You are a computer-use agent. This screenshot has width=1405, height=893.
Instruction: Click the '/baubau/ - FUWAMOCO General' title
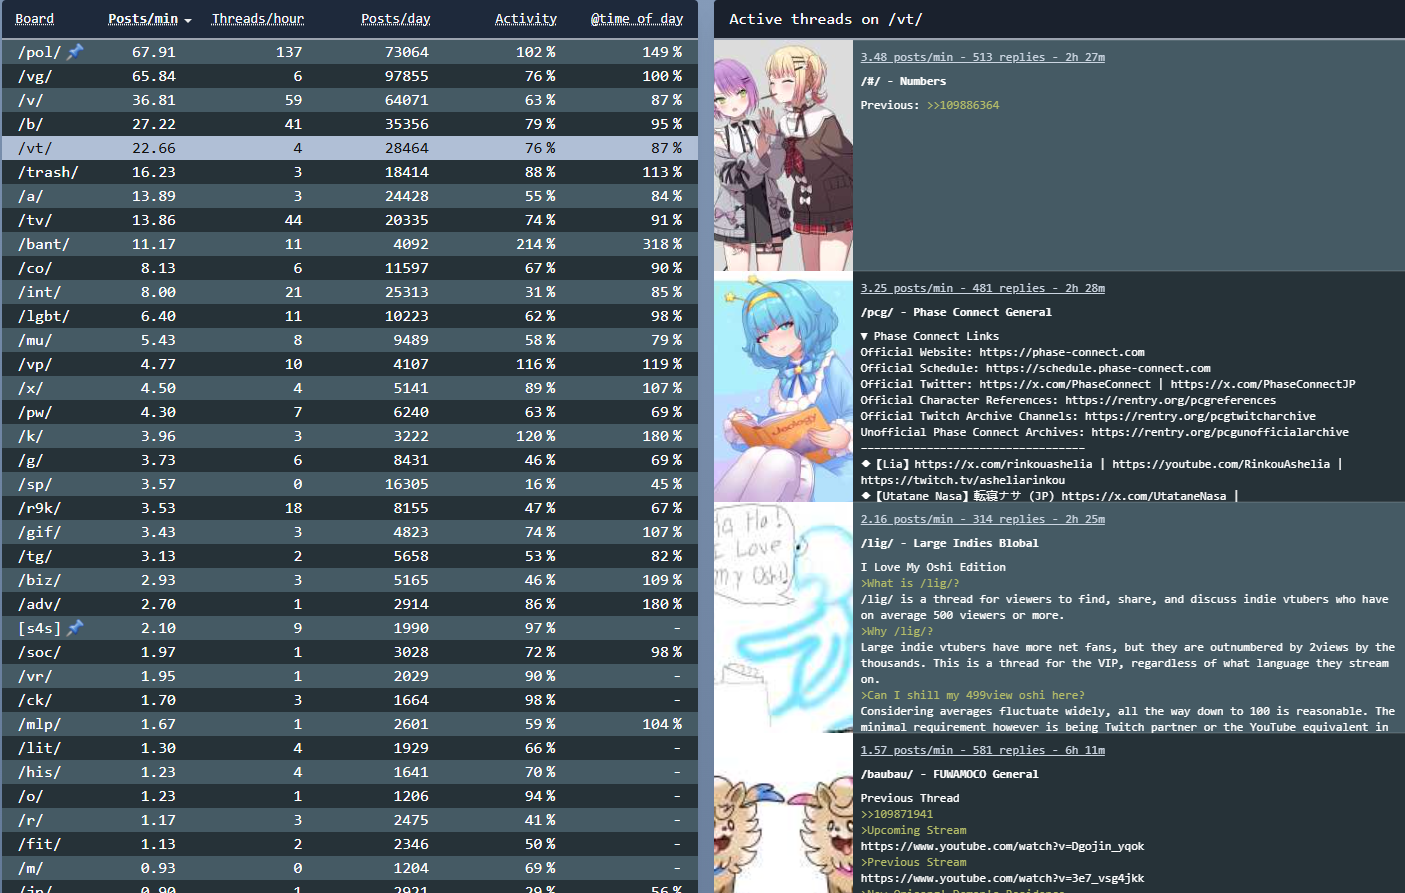[x=950, y=774]
